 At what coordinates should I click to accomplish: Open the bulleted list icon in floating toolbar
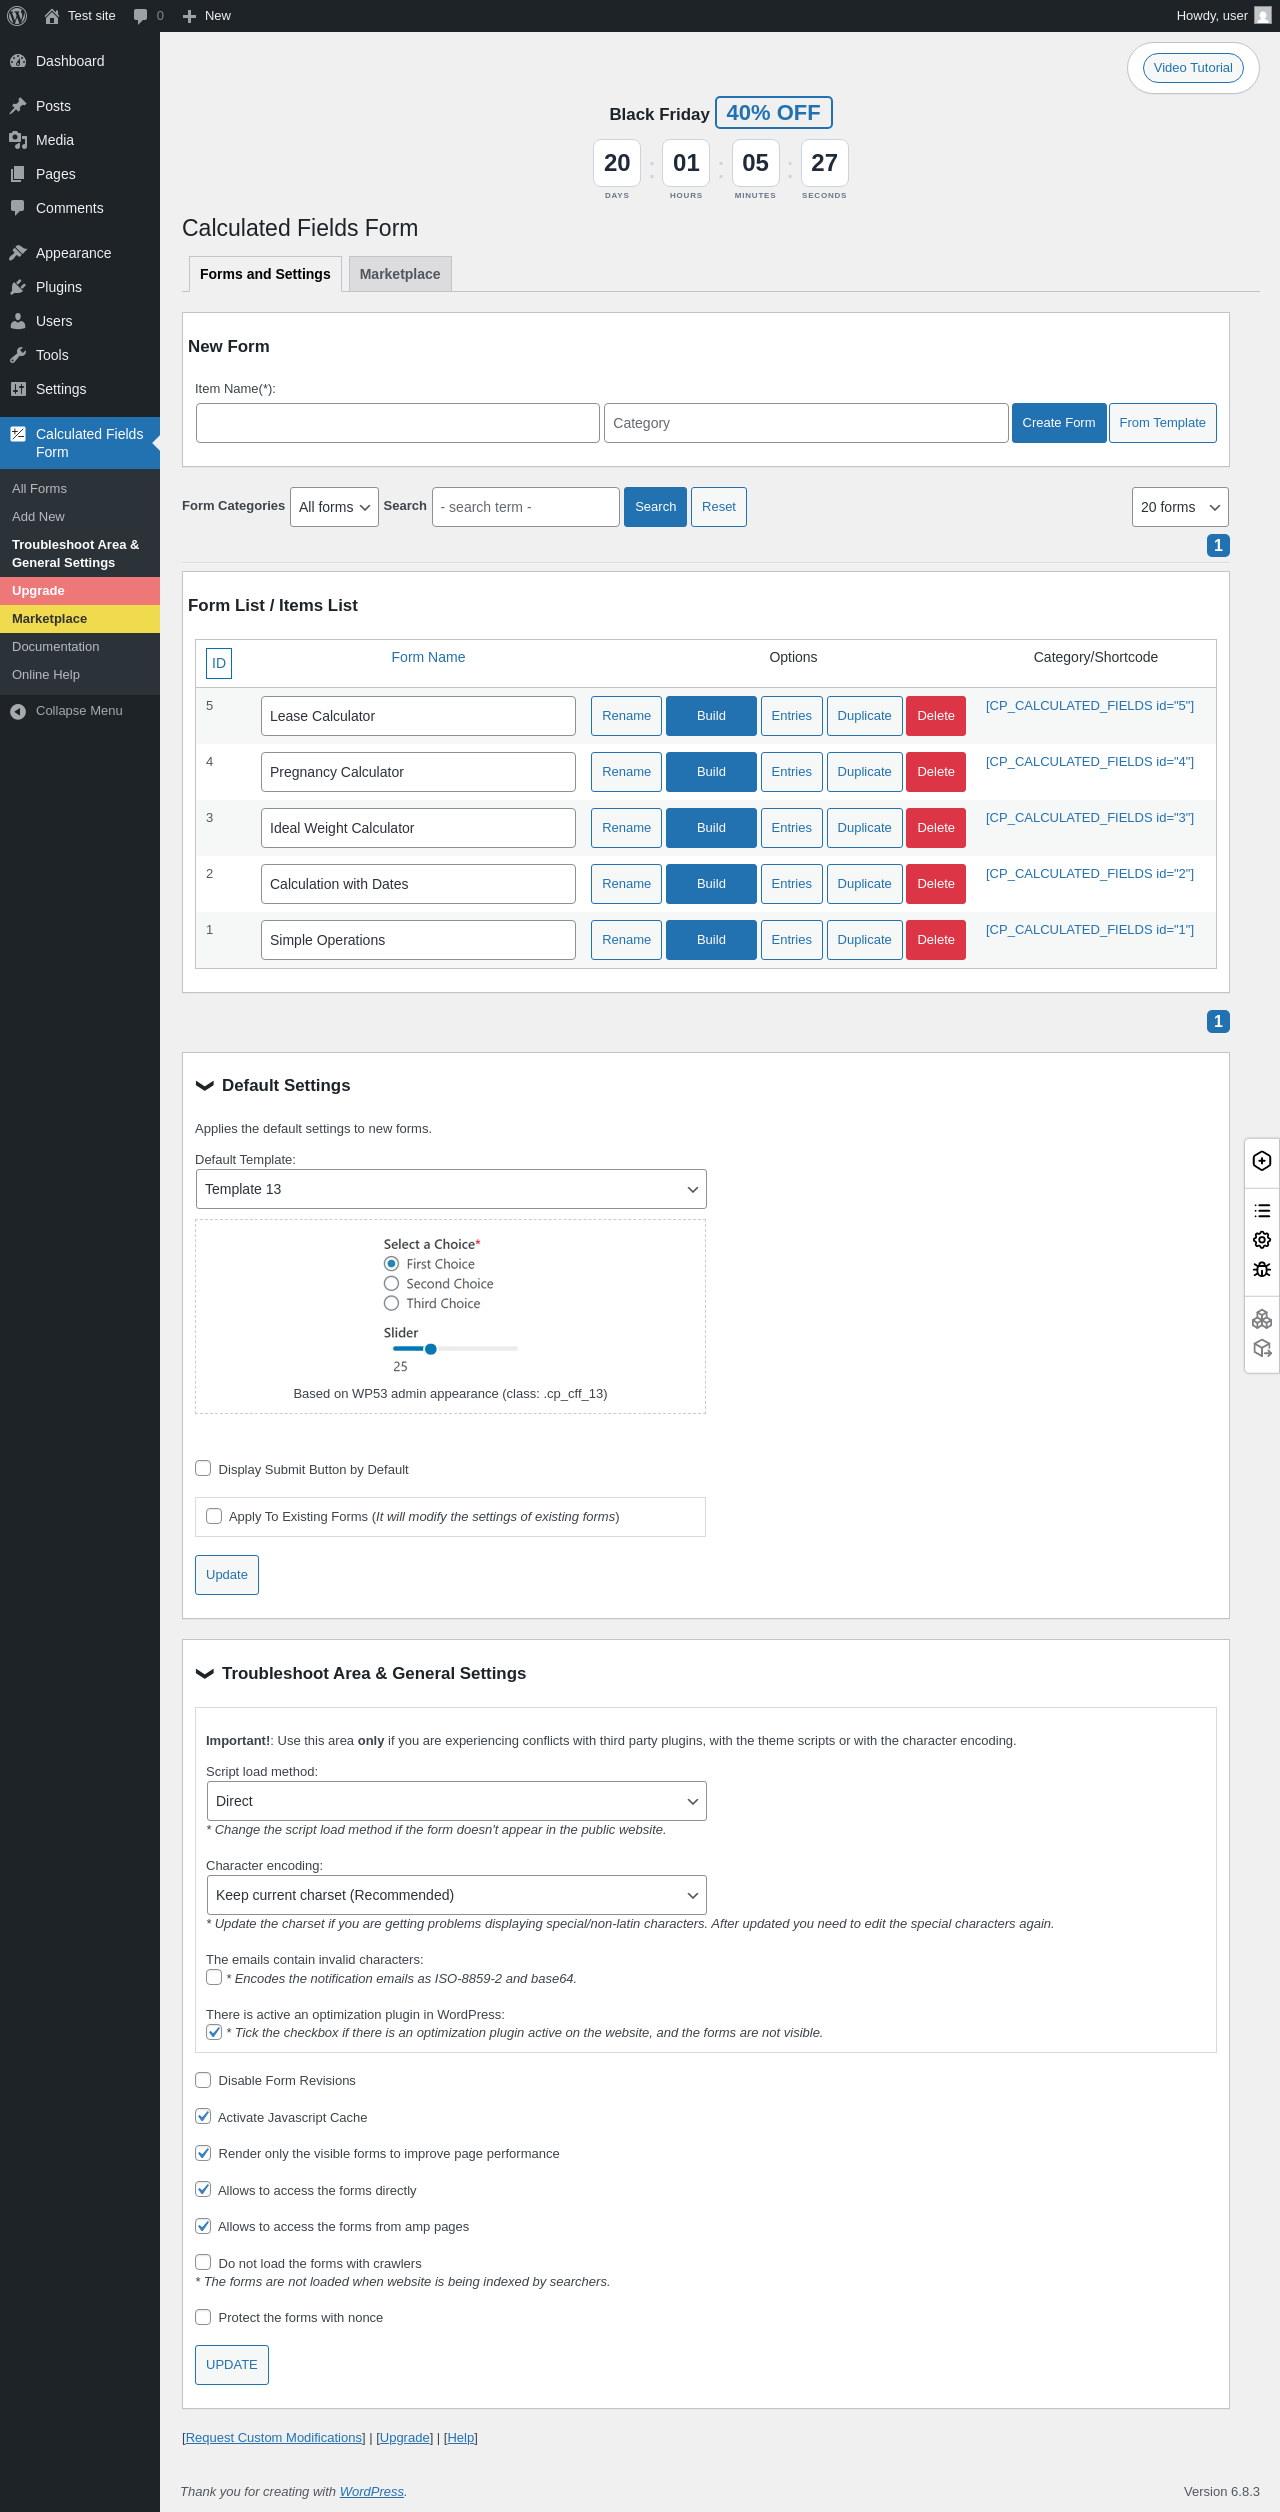[1262, 1211]
